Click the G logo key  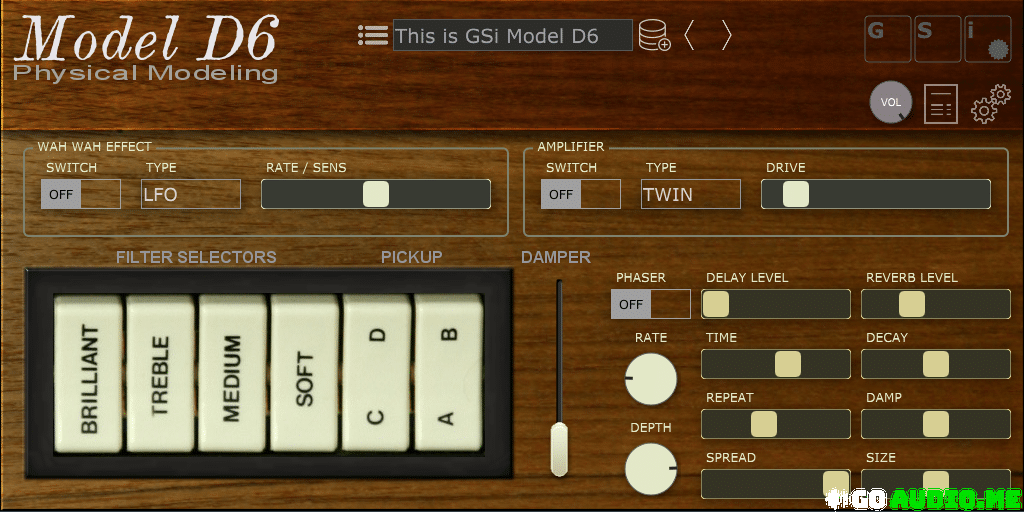(888, 39)
